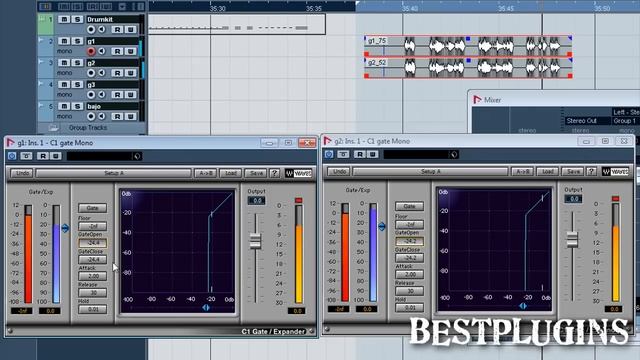Mute the g1 track
Screen dimensions: 640x360
[64, 41]
